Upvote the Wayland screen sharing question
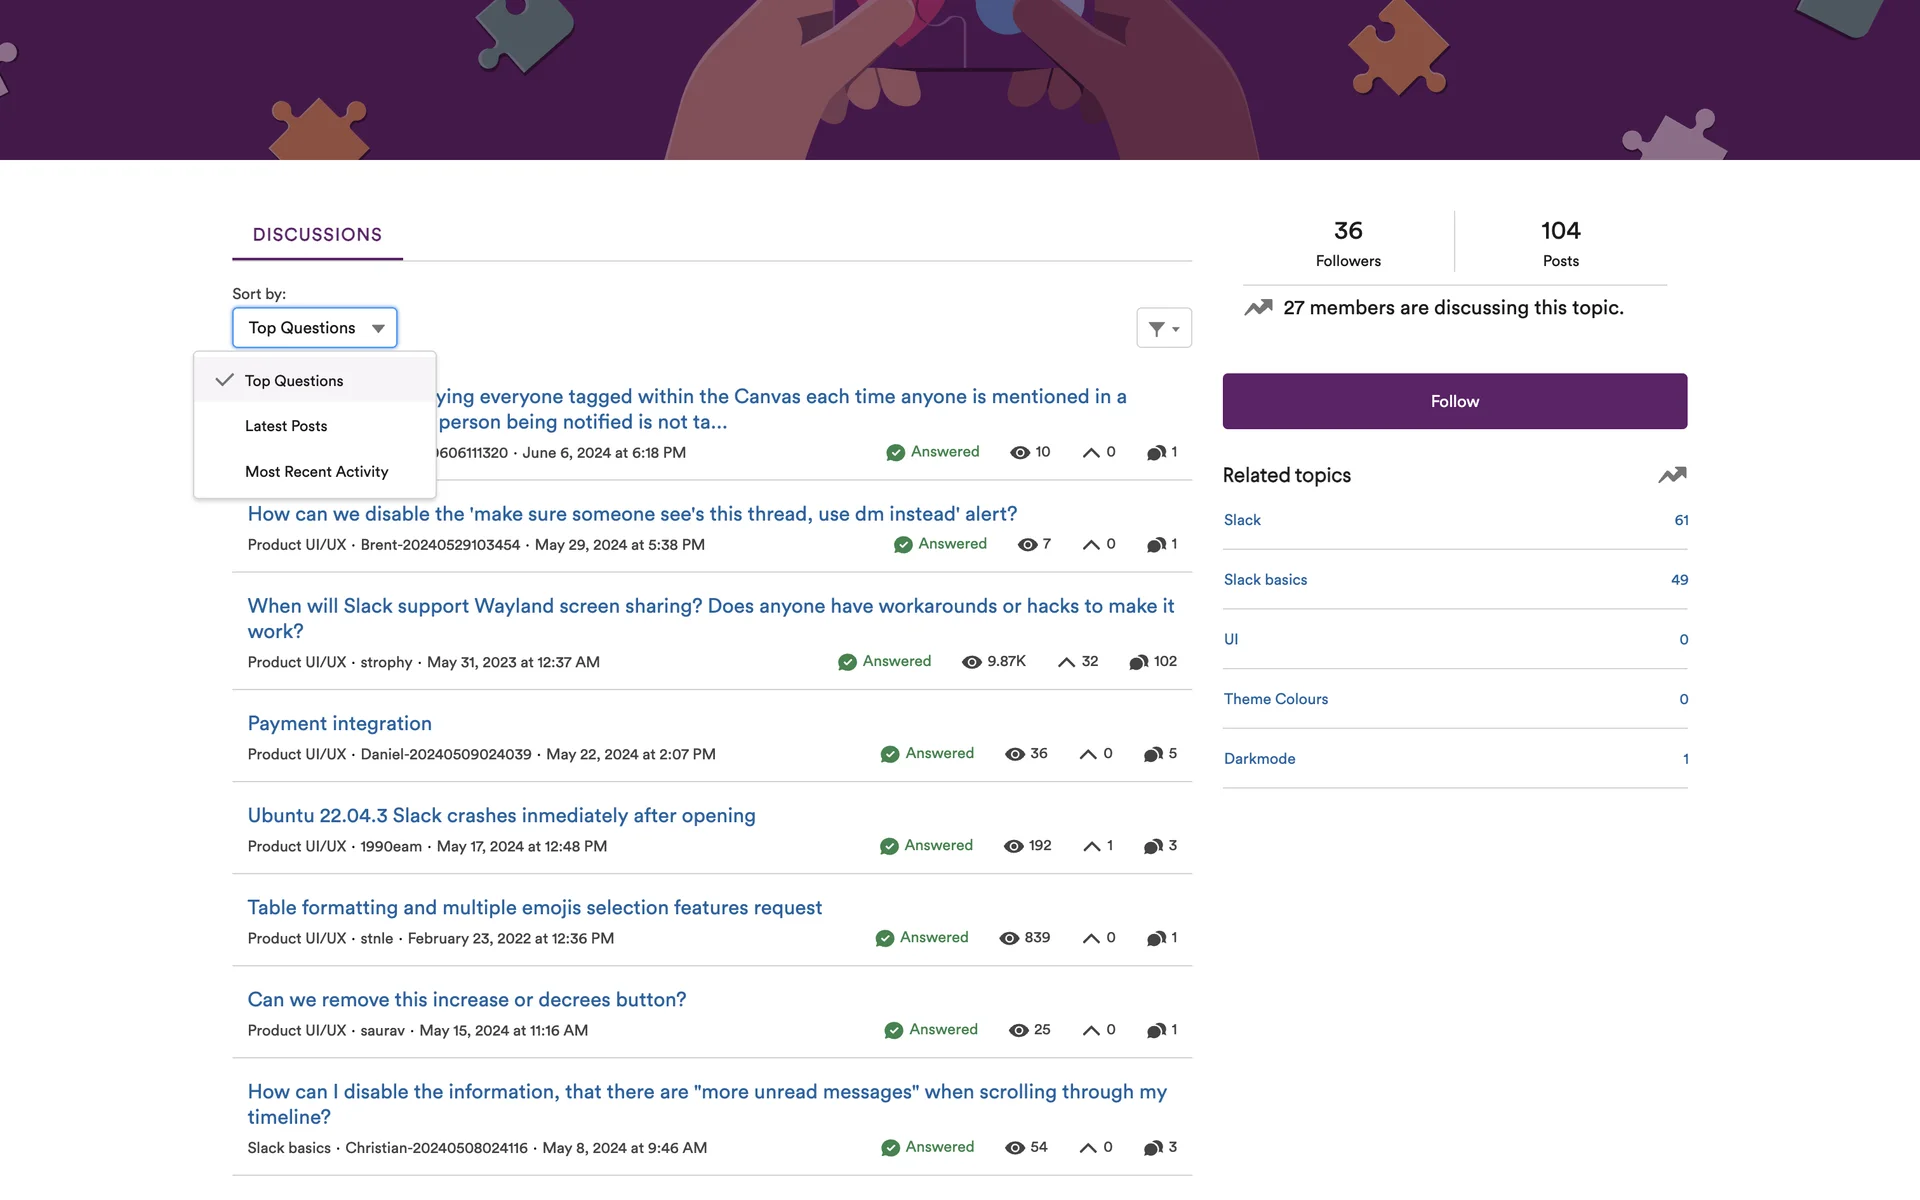 1066,662
